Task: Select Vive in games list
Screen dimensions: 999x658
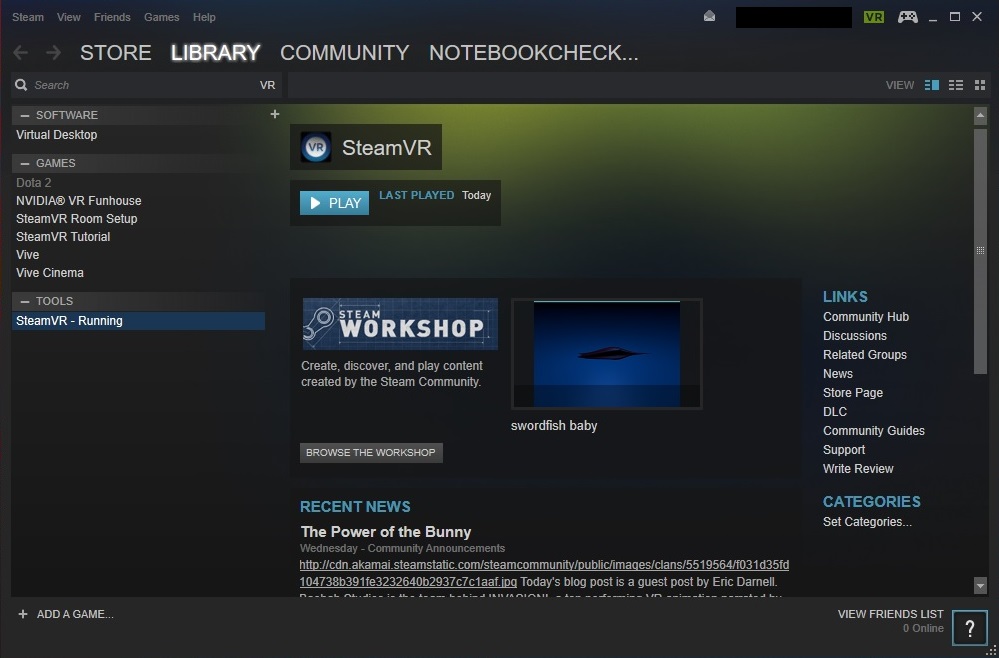Action: tap(27, 255)
